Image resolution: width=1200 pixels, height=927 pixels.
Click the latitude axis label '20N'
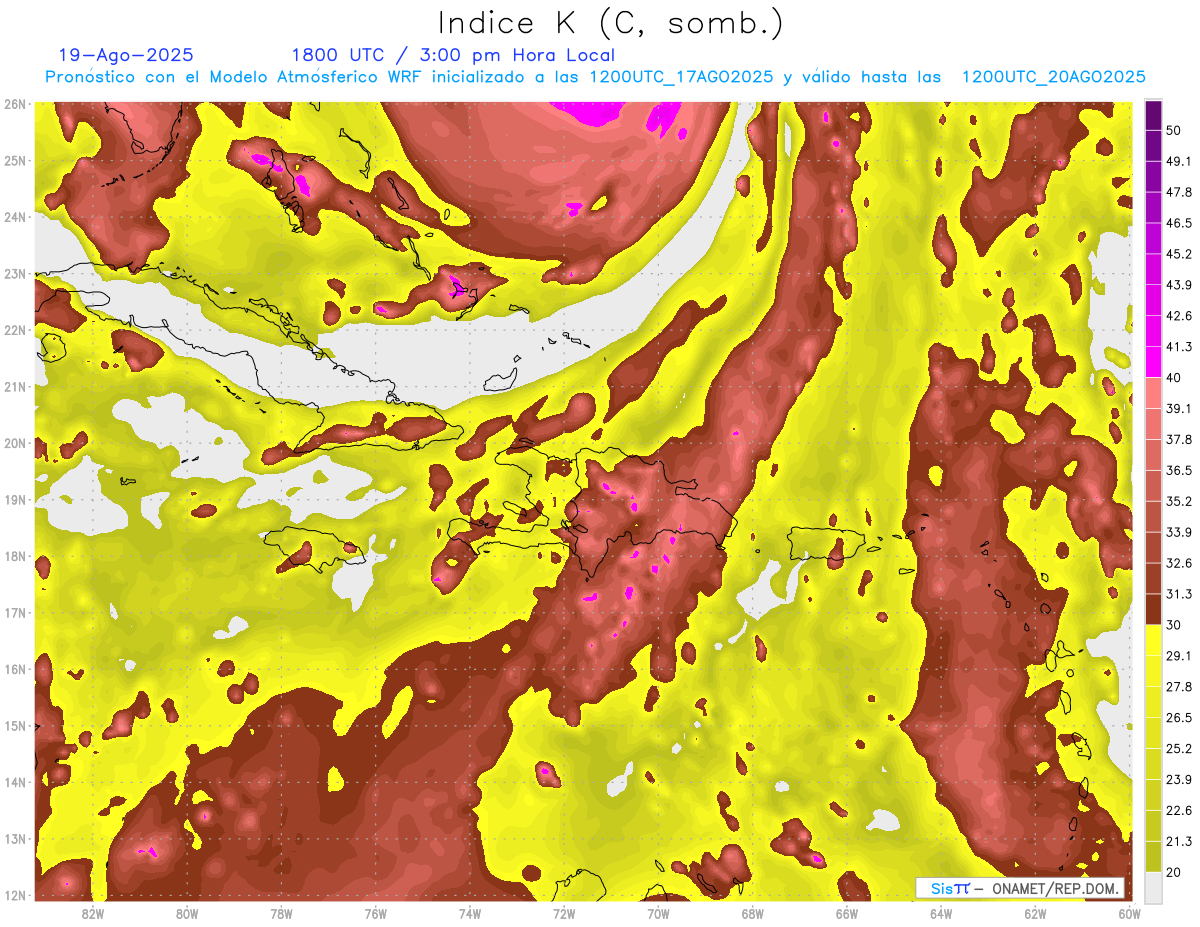[15, 443]
